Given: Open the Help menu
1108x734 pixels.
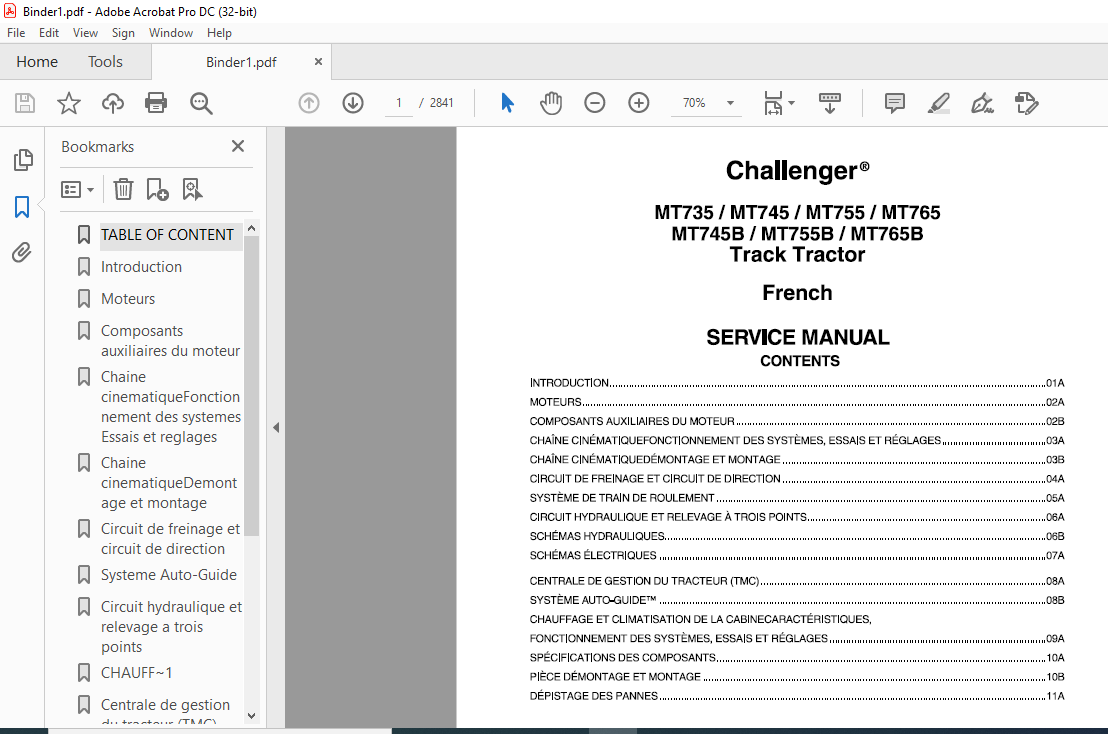Looking at the screenshot, I should coord(219,32).
